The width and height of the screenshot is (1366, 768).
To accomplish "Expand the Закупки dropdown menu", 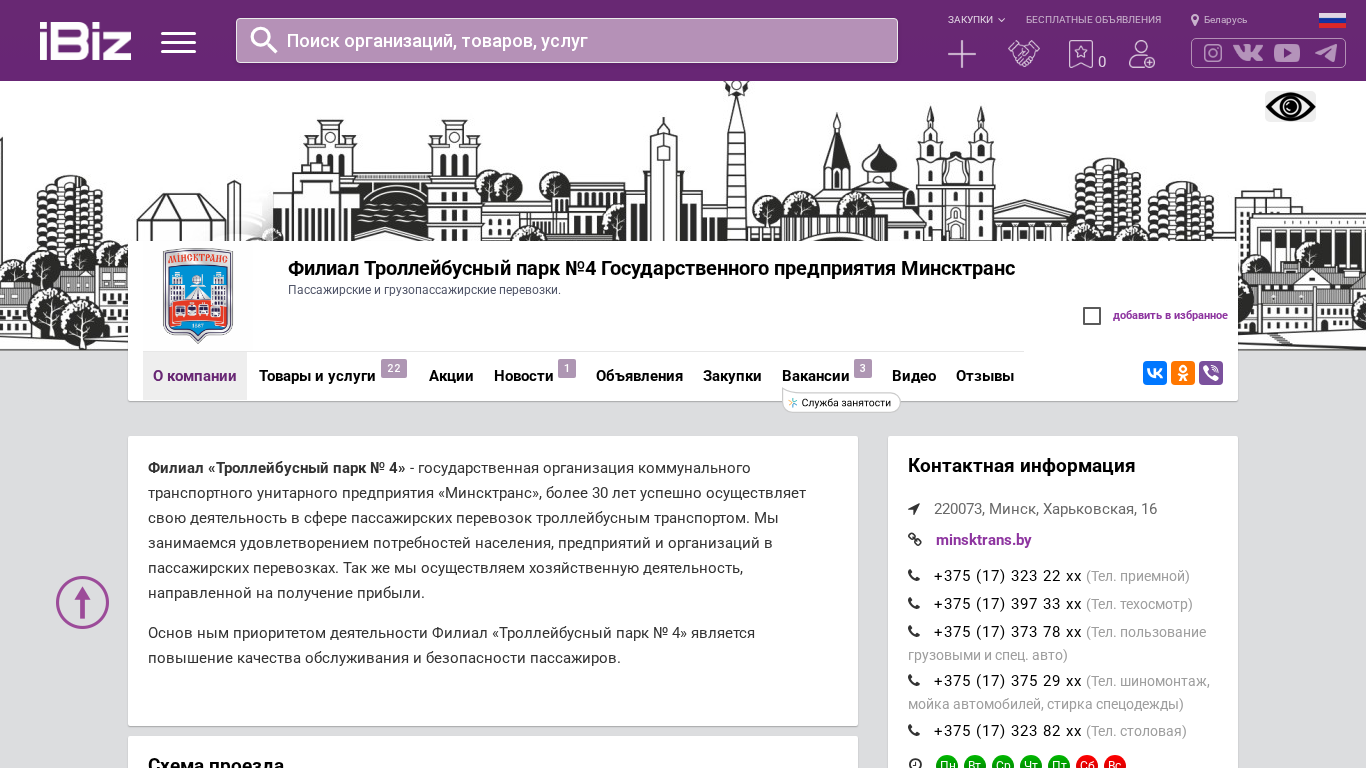I will coord(976,20).
